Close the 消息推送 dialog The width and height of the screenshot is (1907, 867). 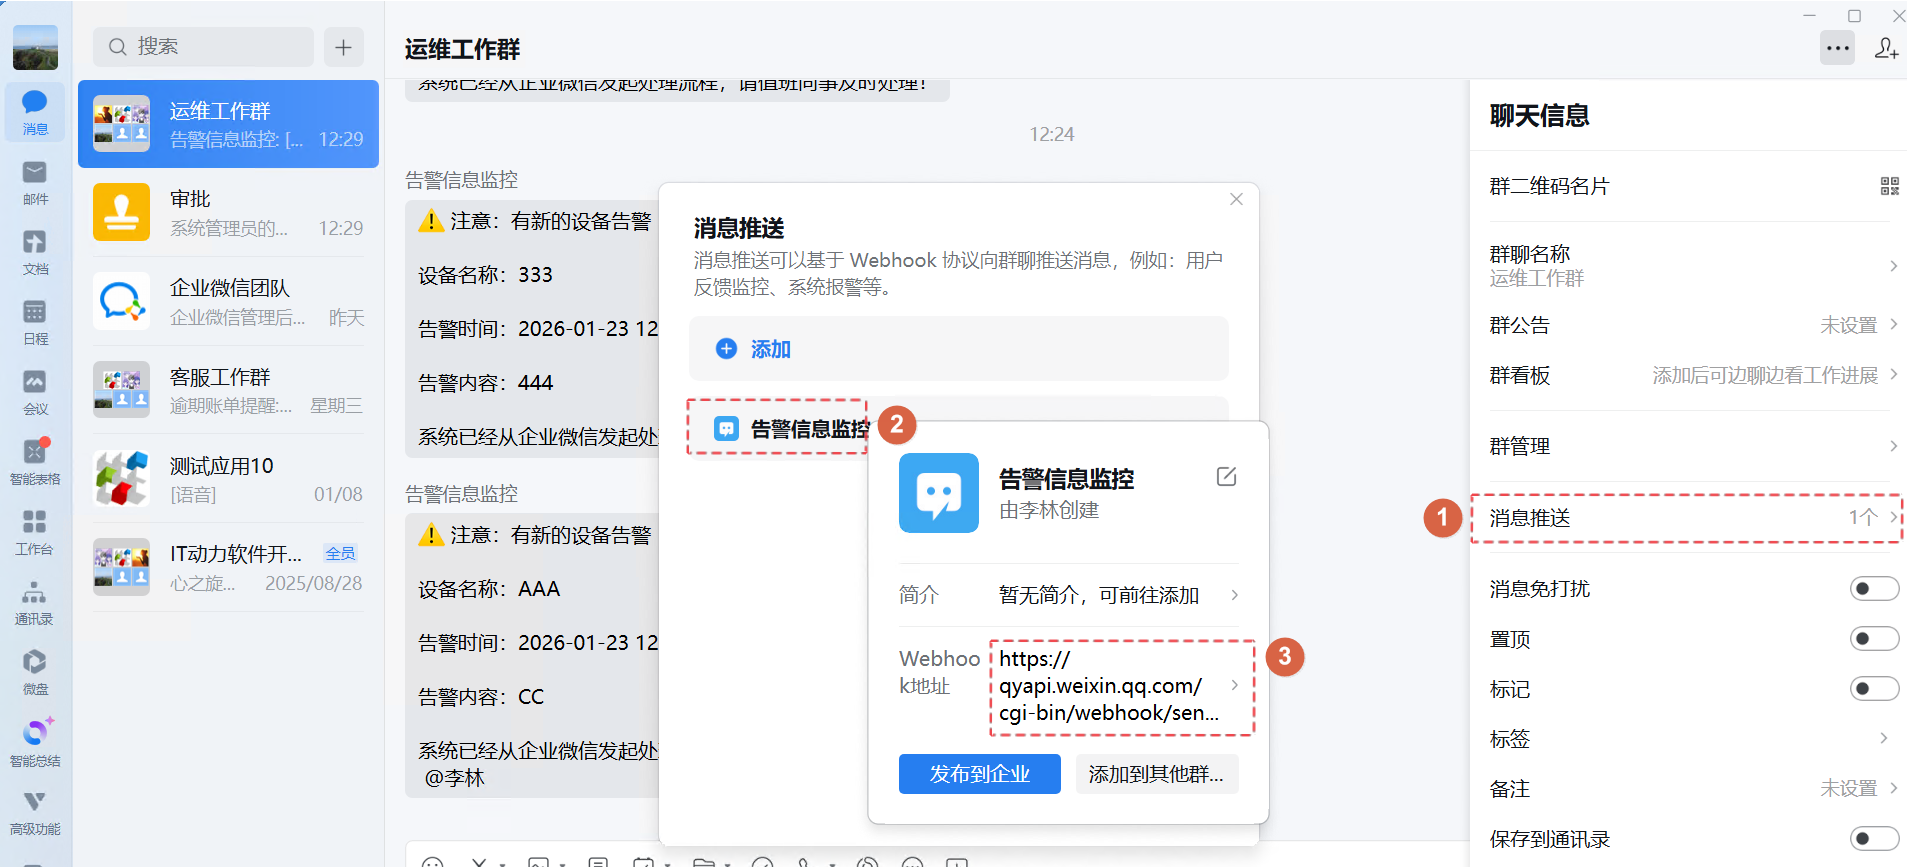pyautogui.click(x=1236, y=199)
